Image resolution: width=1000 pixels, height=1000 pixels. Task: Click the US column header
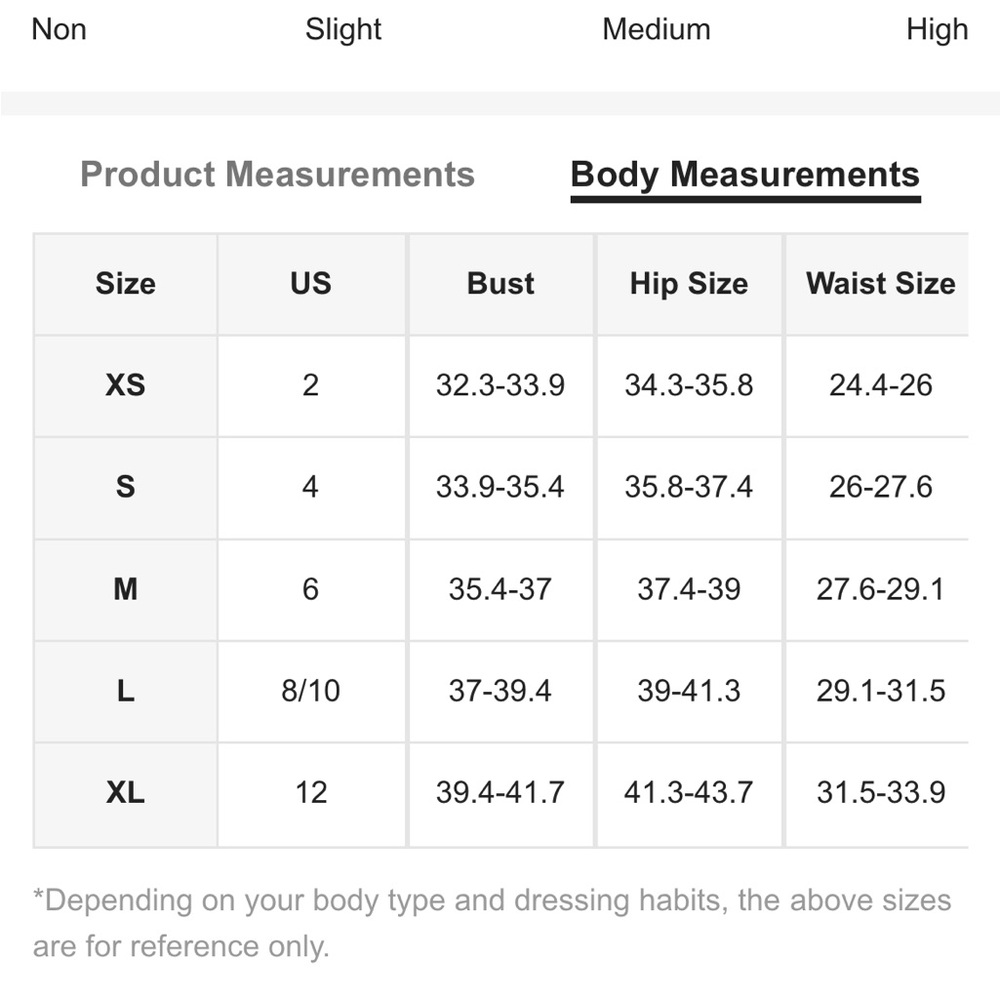click(x=311, y=283)
